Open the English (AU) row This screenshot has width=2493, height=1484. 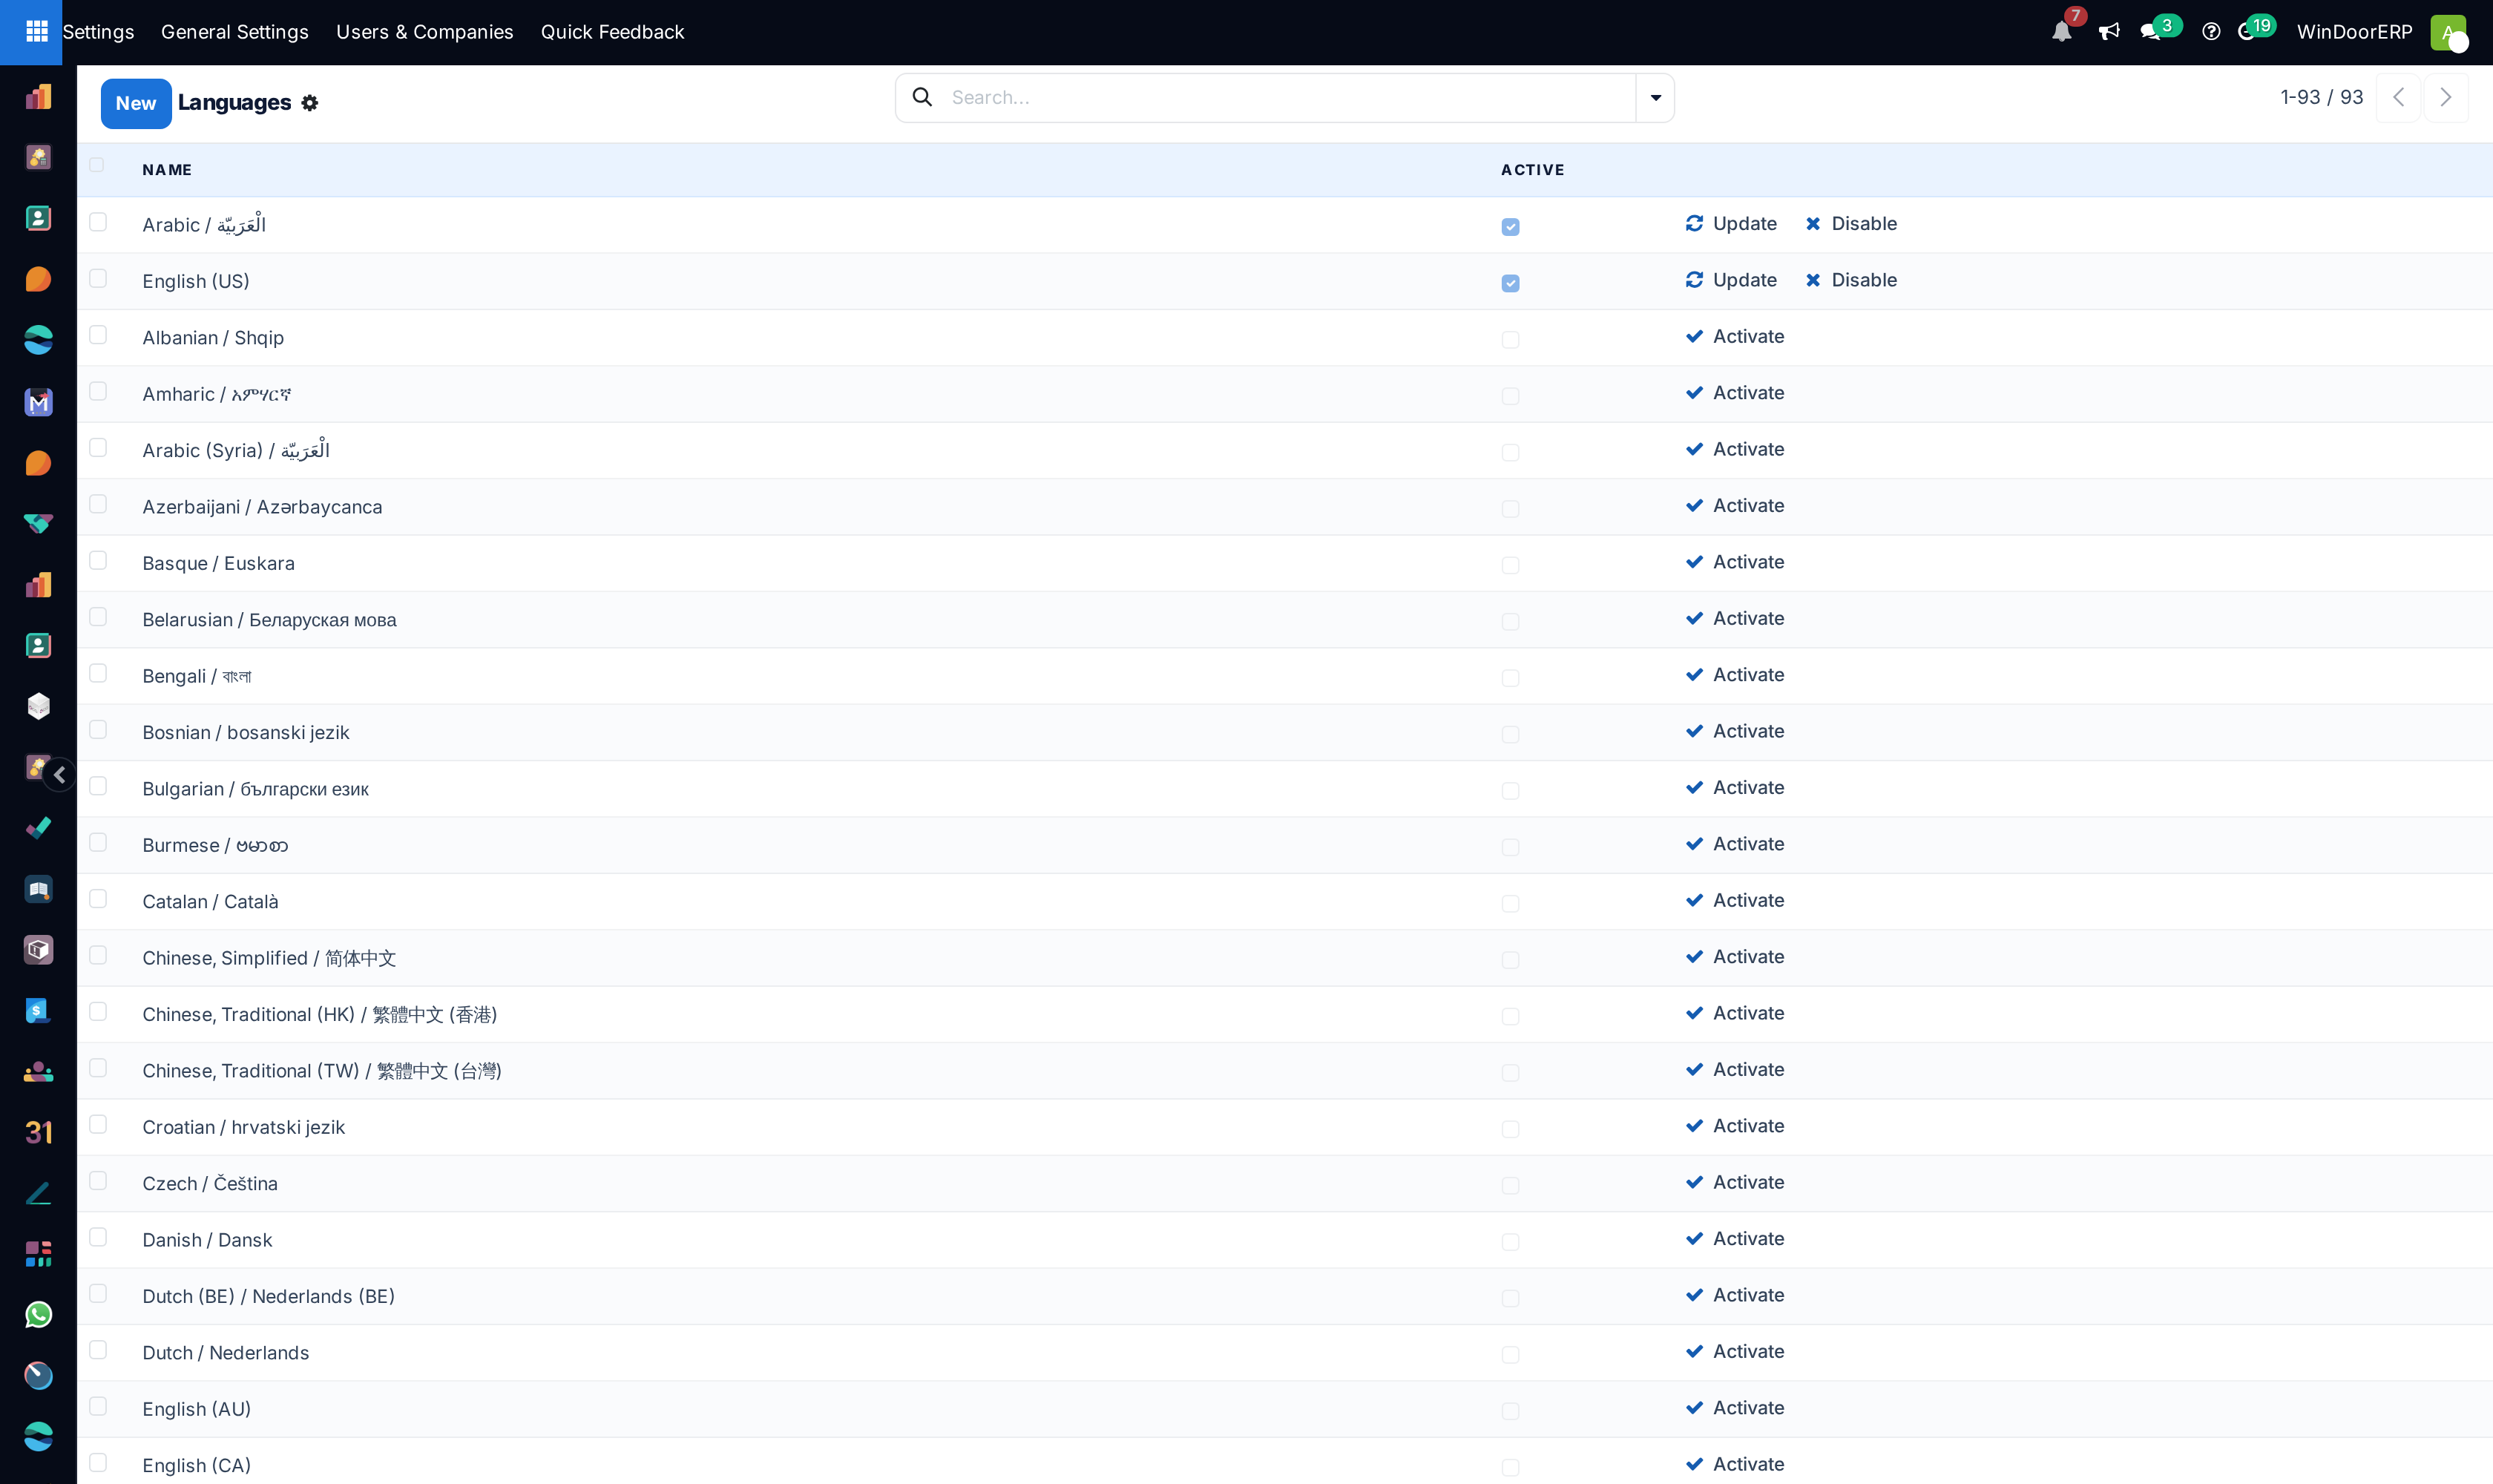[1284, 1409]
